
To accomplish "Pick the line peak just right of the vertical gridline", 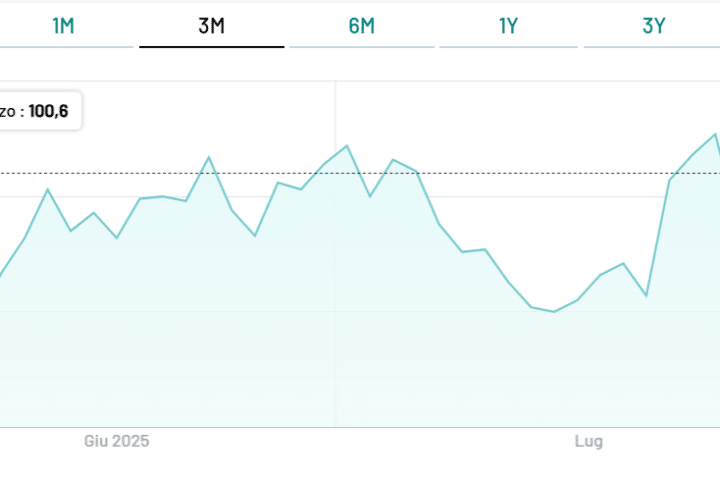I will pyautogui.click(x=347, y=146).
